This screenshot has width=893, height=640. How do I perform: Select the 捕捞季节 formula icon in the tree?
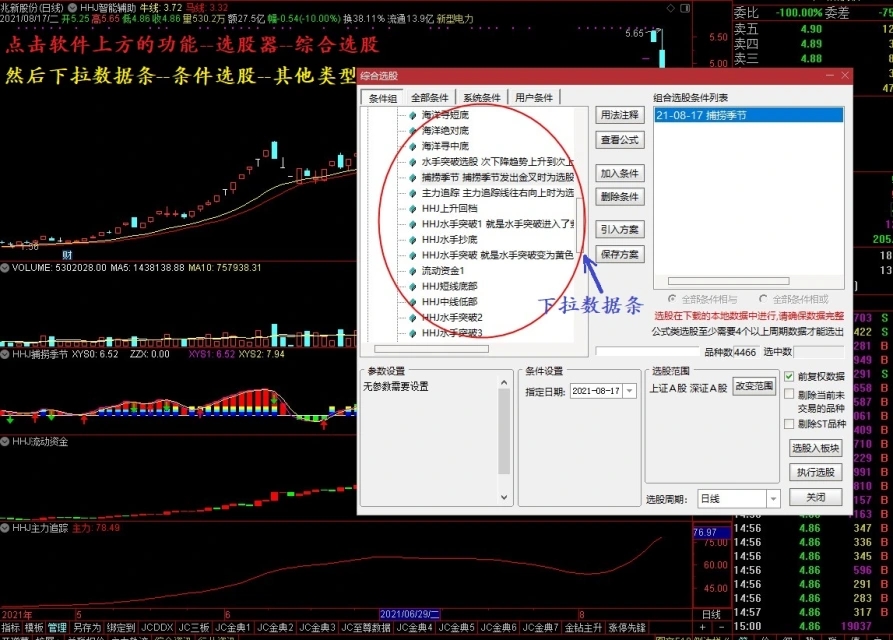[412, 177]
